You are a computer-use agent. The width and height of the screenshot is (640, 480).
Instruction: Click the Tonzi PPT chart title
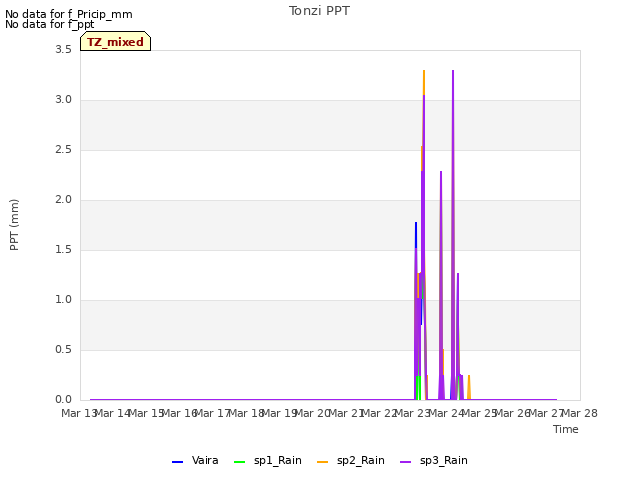click(x=319, y=11)
